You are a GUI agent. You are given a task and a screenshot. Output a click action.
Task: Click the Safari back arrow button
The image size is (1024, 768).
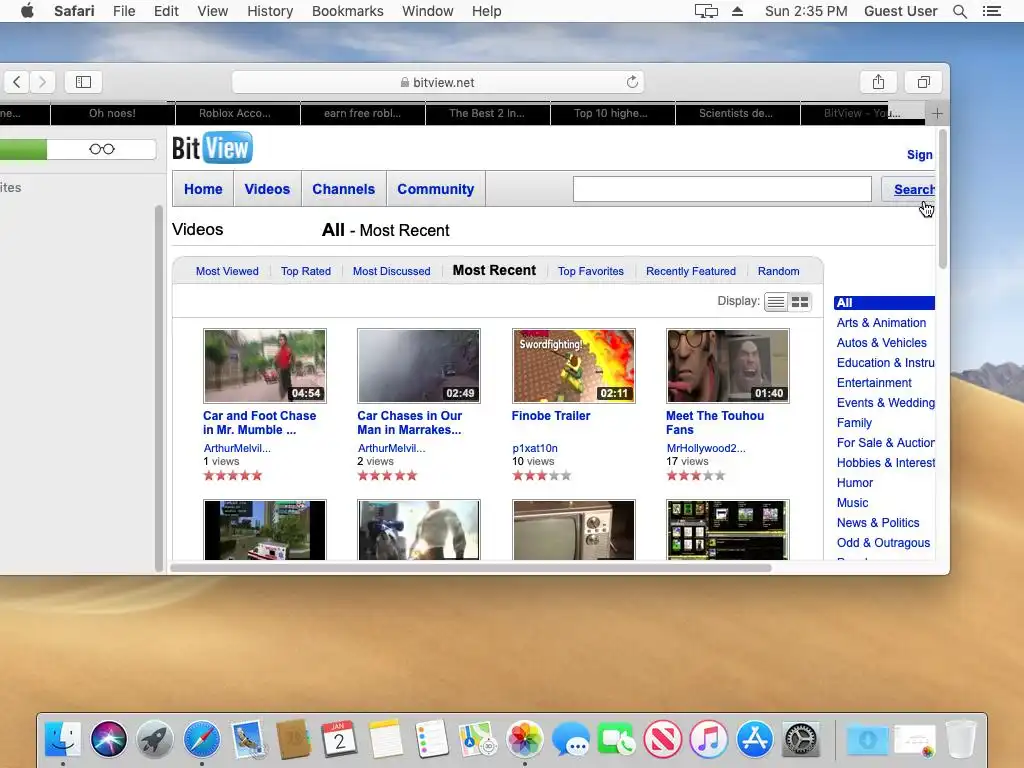point(16,82)
